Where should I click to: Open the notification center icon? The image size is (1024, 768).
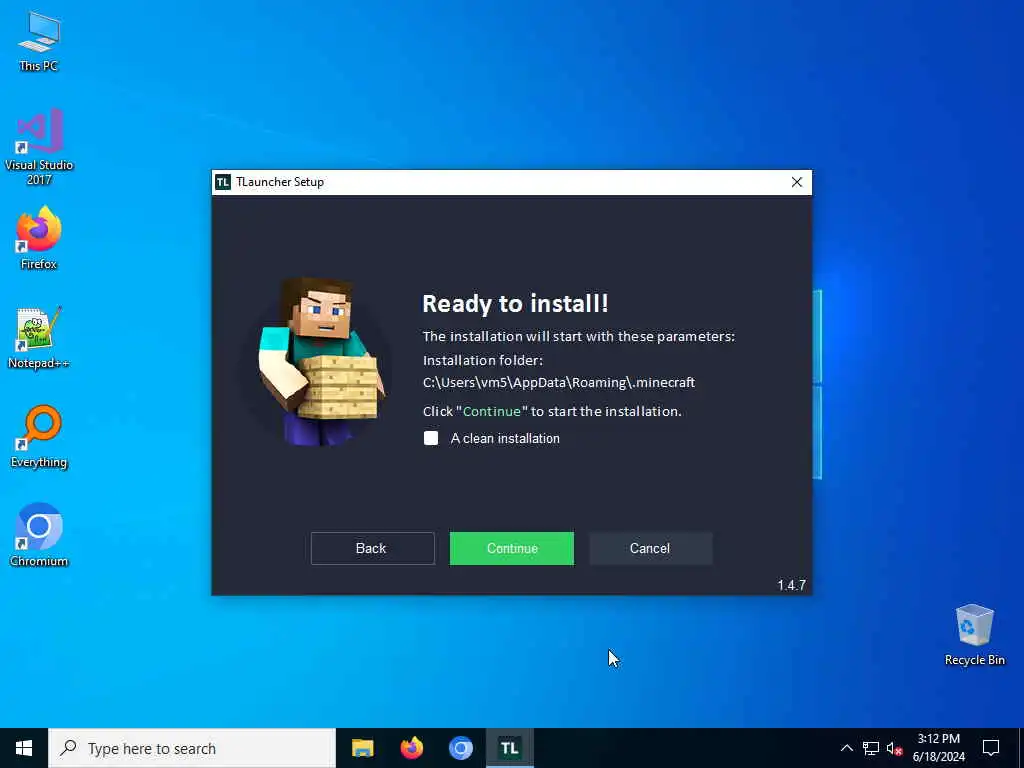[991, 748]
